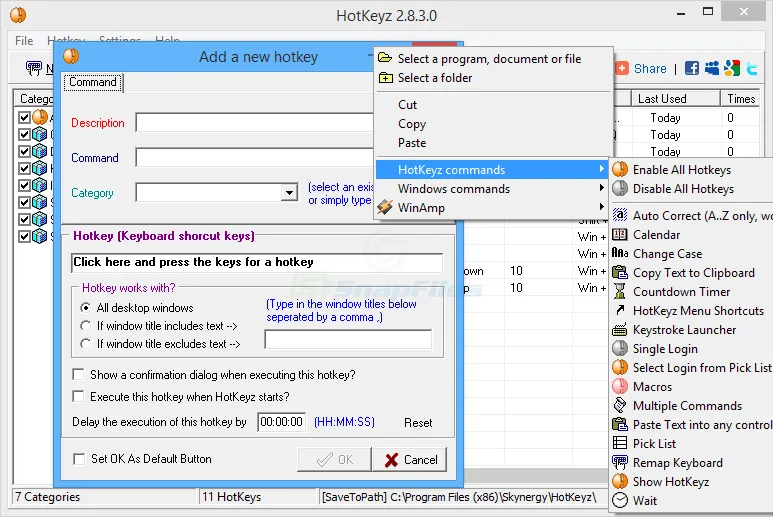Viewport: 773px width, 517px height.
Task: Click the Multiple Commands icon
Action: click(620, 406)
